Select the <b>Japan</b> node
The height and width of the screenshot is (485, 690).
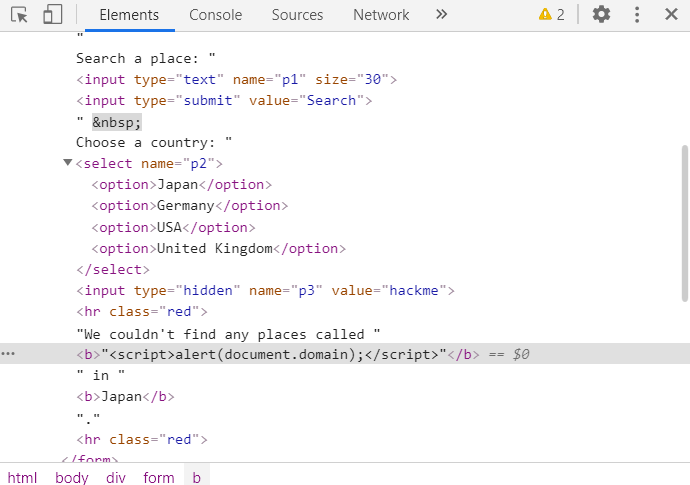[x=125, y=397]
